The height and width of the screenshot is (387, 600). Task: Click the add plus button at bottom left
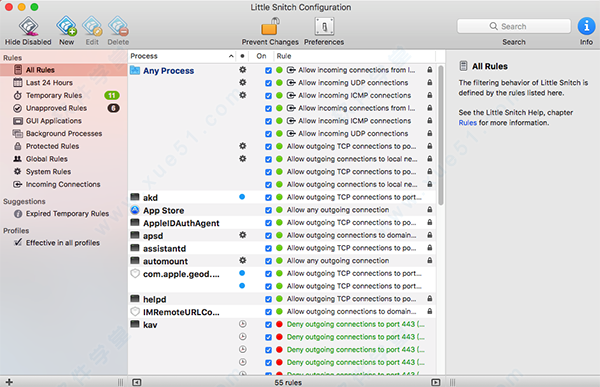9,382
